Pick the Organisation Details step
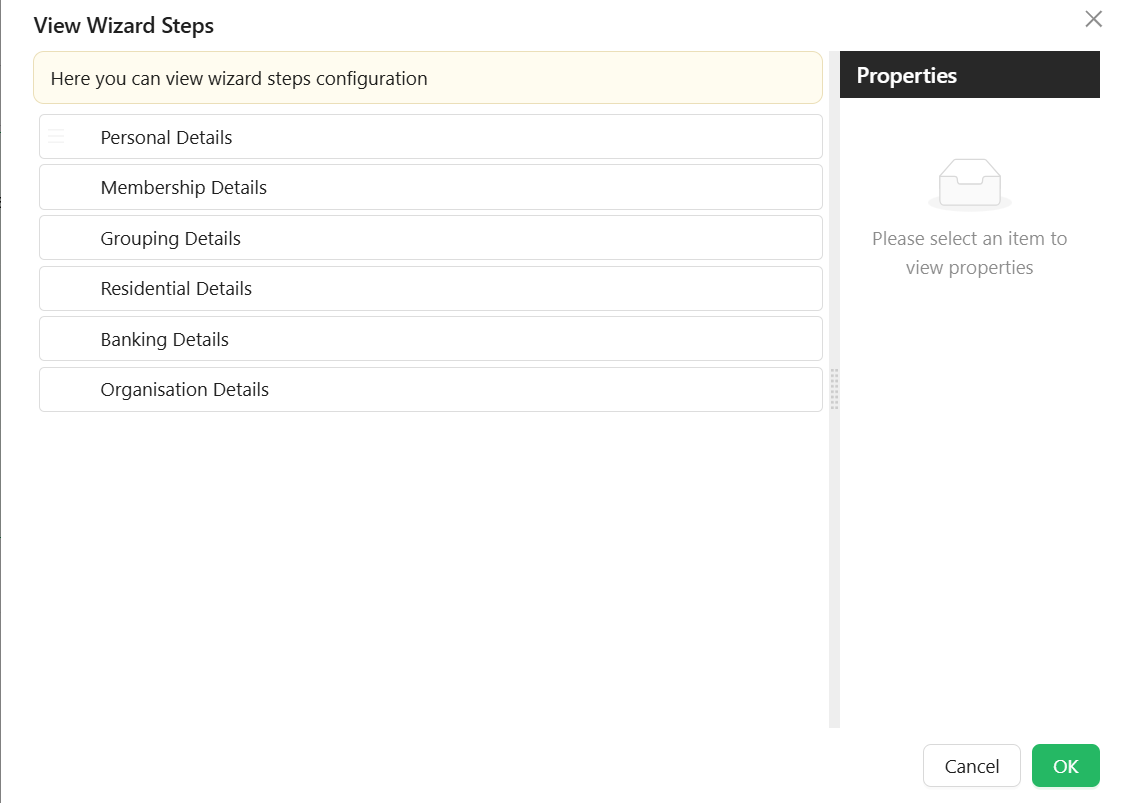This screenshot has height=803, width=1127. coord(431,390)
